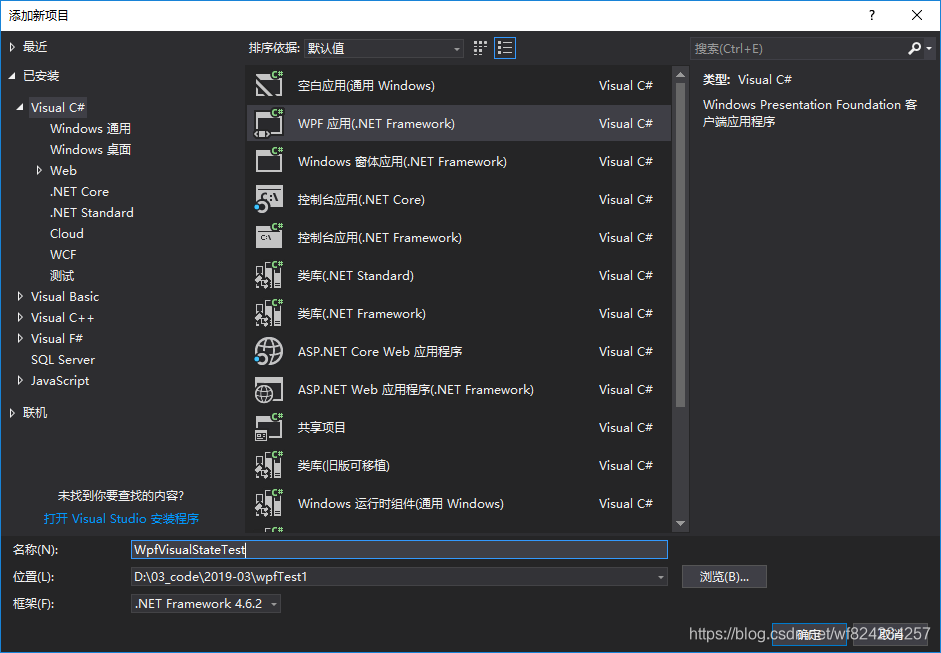This screenshot has height=653, width=941.
Task: Expand the Web tree node
Action: pos(39,170)
